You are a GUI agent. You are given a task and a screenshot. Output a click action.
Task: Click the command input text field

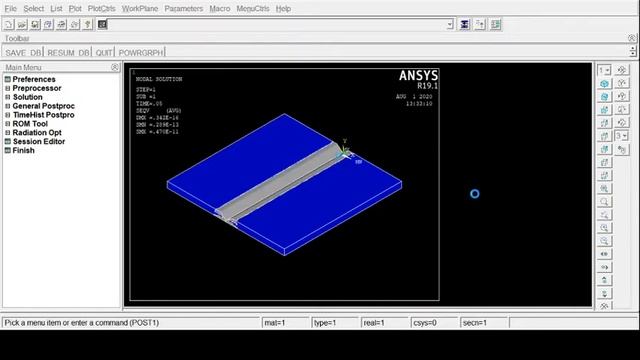(277, 24)
